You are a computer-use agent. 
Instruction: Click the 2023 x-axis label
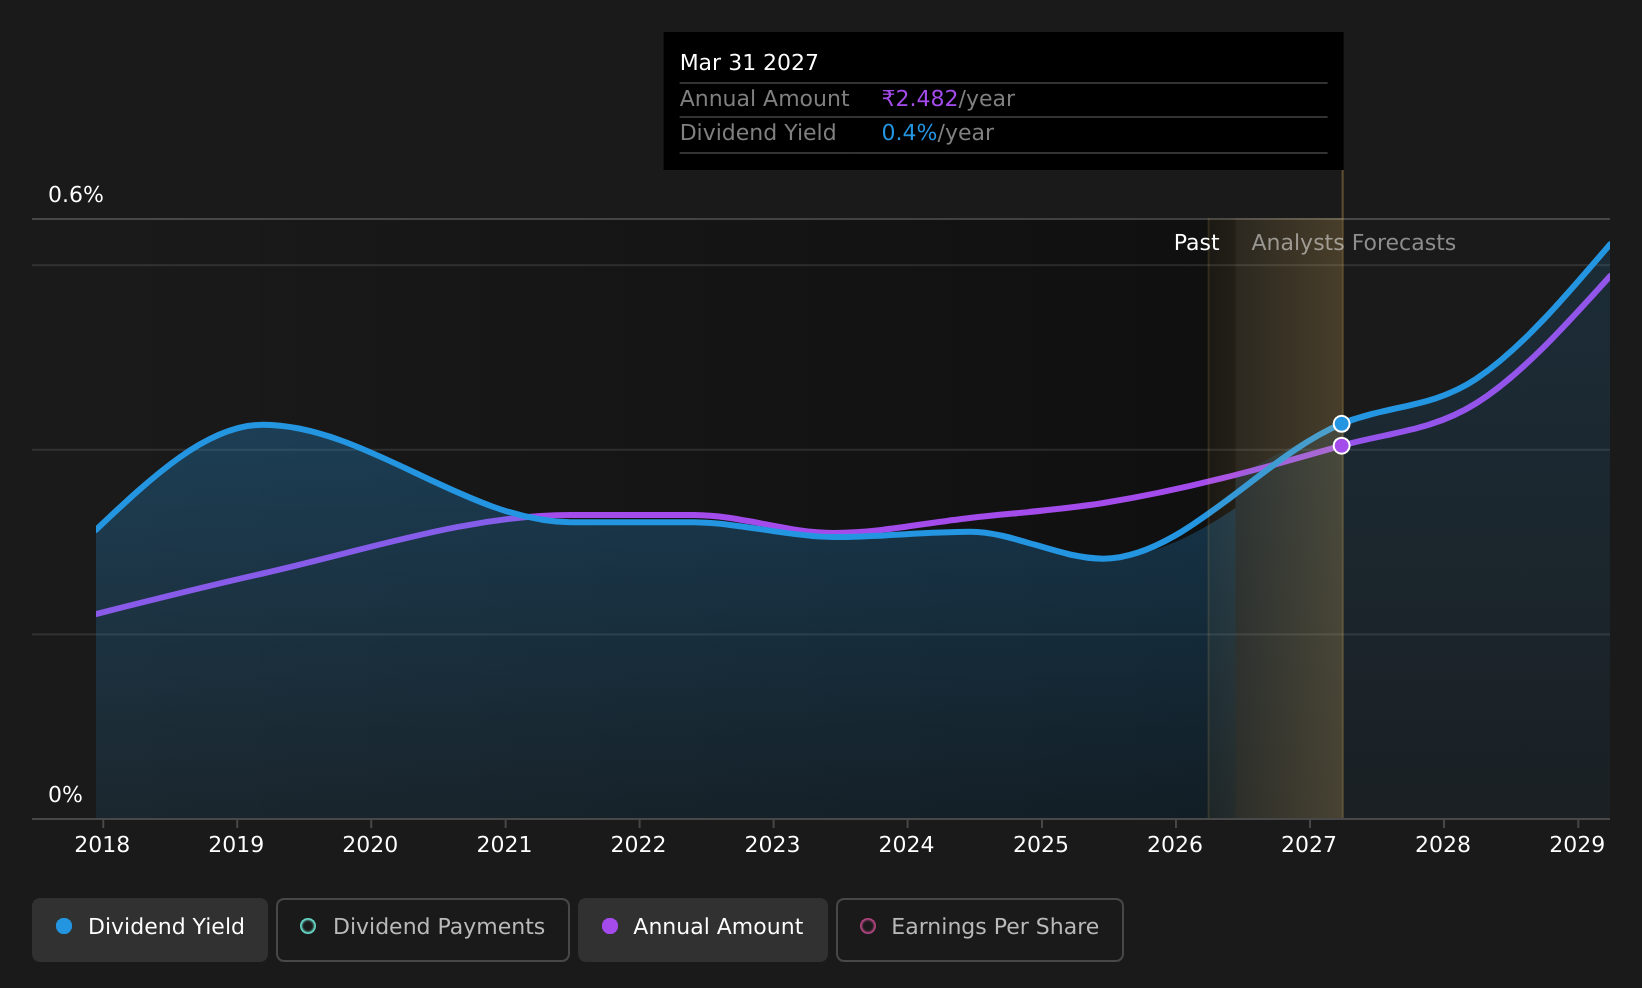(772, 845)
